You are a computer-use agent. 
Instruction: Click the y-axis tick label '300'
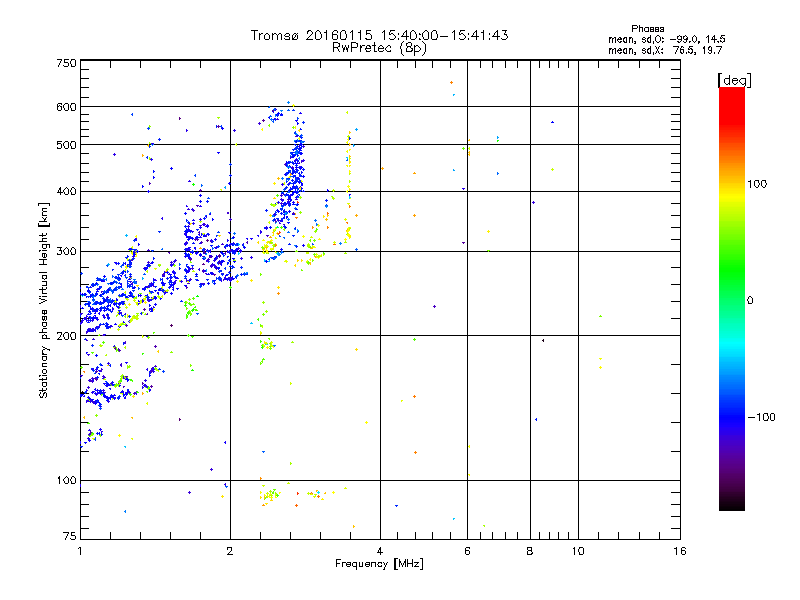click(x=66, y=252)
